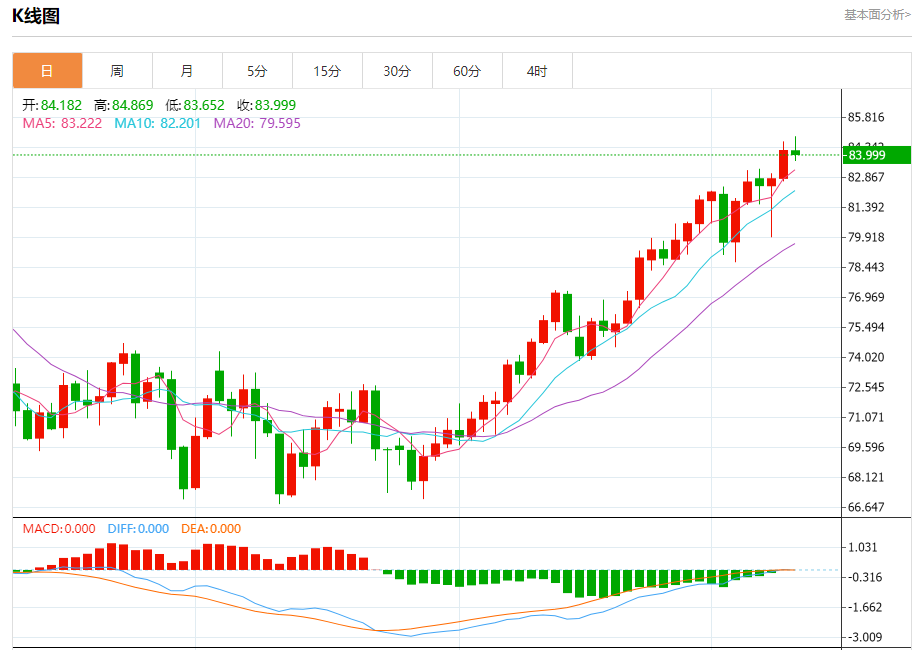
Task: Switch to the 周 weekly tab
Action: 118,71
